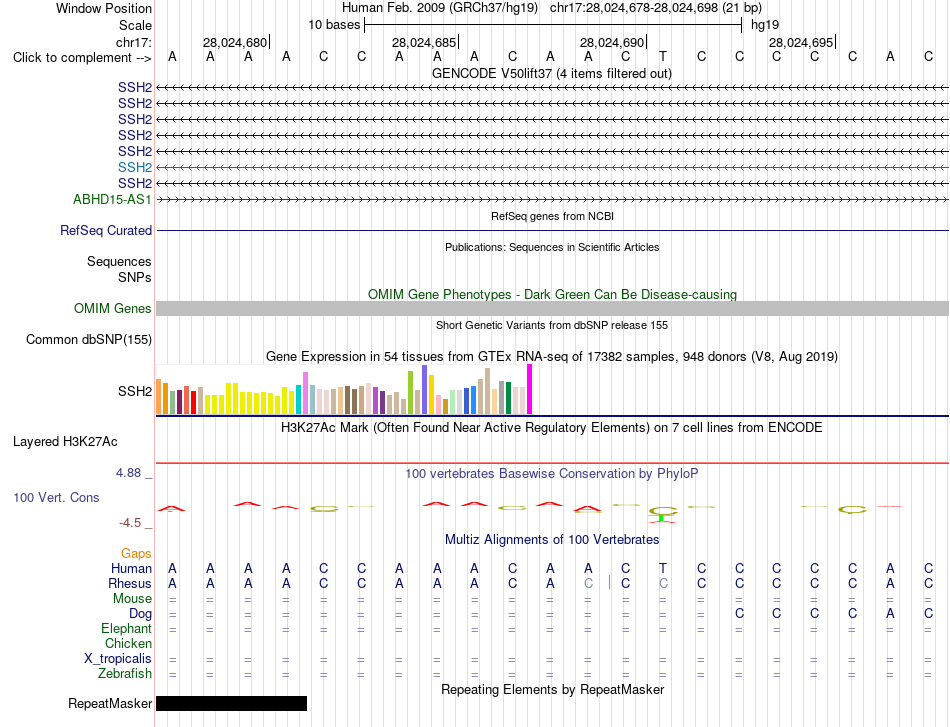The image size is (950, 727).
Task: Click 'Multiz Alignments of 100 Vertebrates' title
Action: (x=552, y=539)
